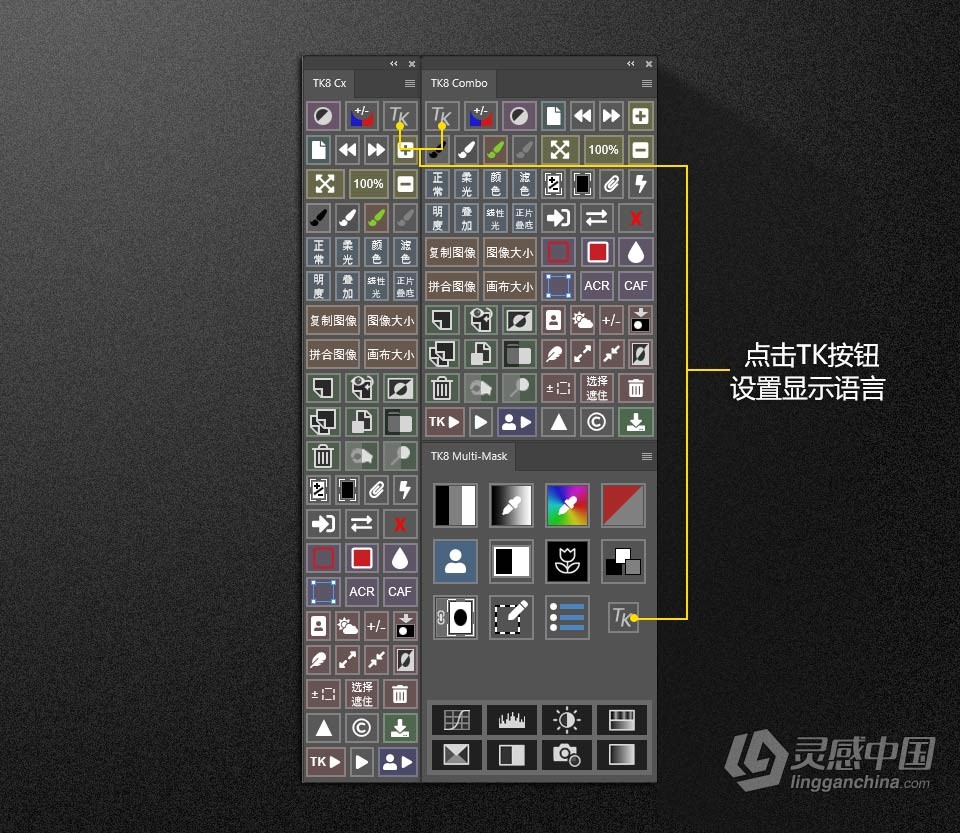Click the TK button in TK8 Combo panel
This screenshot has height=833, width=960.
pos(441,116)
